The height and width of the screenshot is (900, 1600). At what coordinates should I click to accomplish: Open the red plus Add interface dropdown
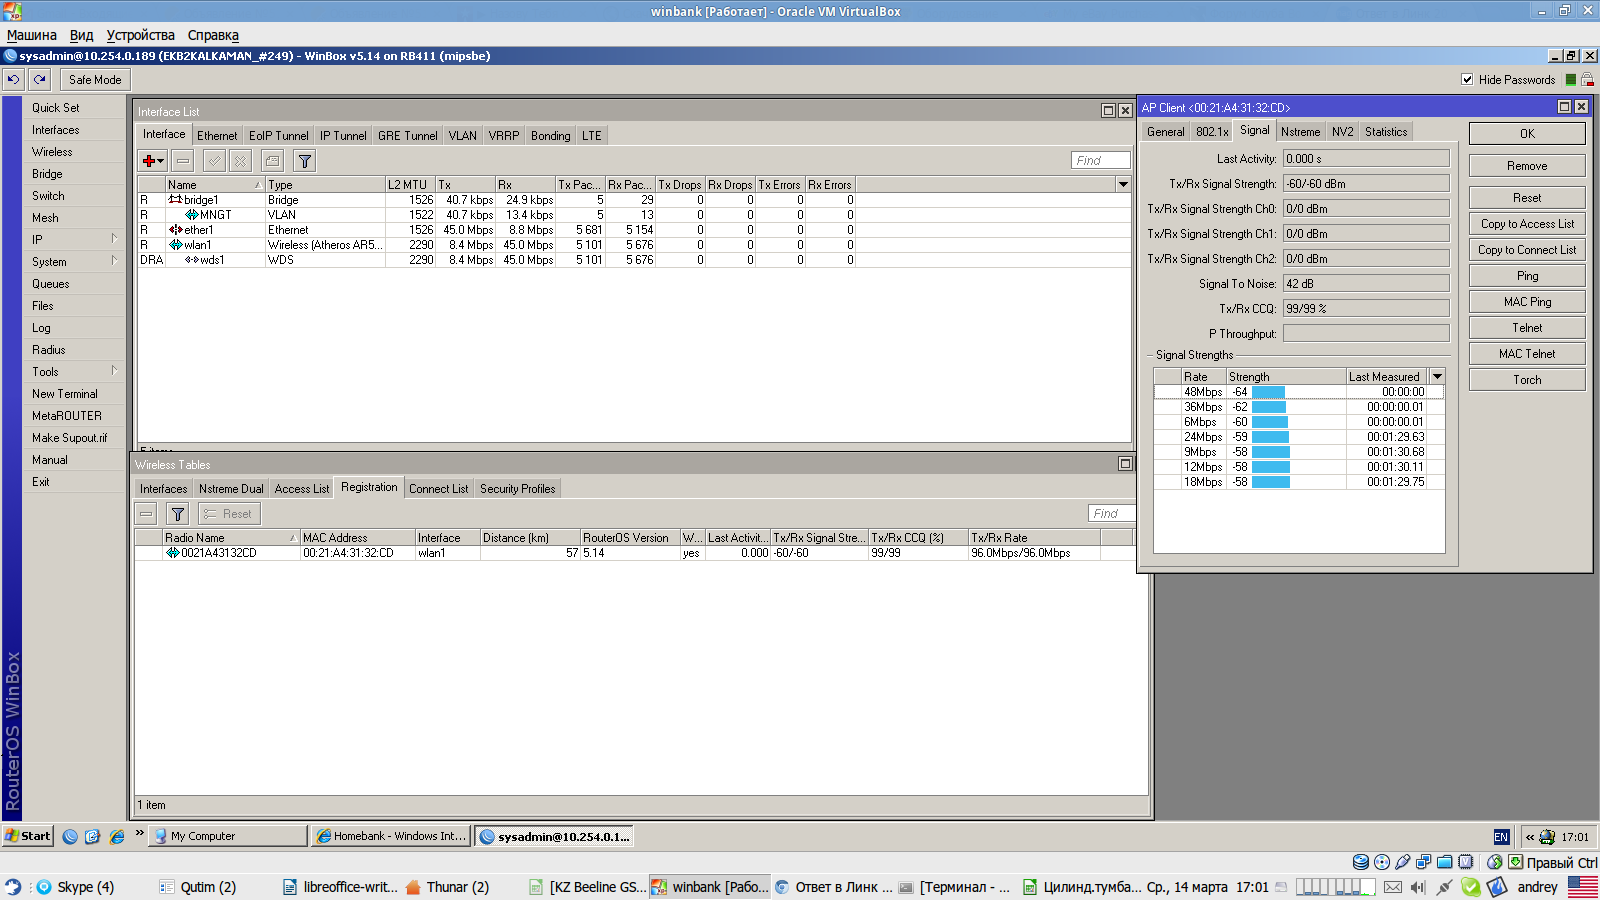point(152,160)
